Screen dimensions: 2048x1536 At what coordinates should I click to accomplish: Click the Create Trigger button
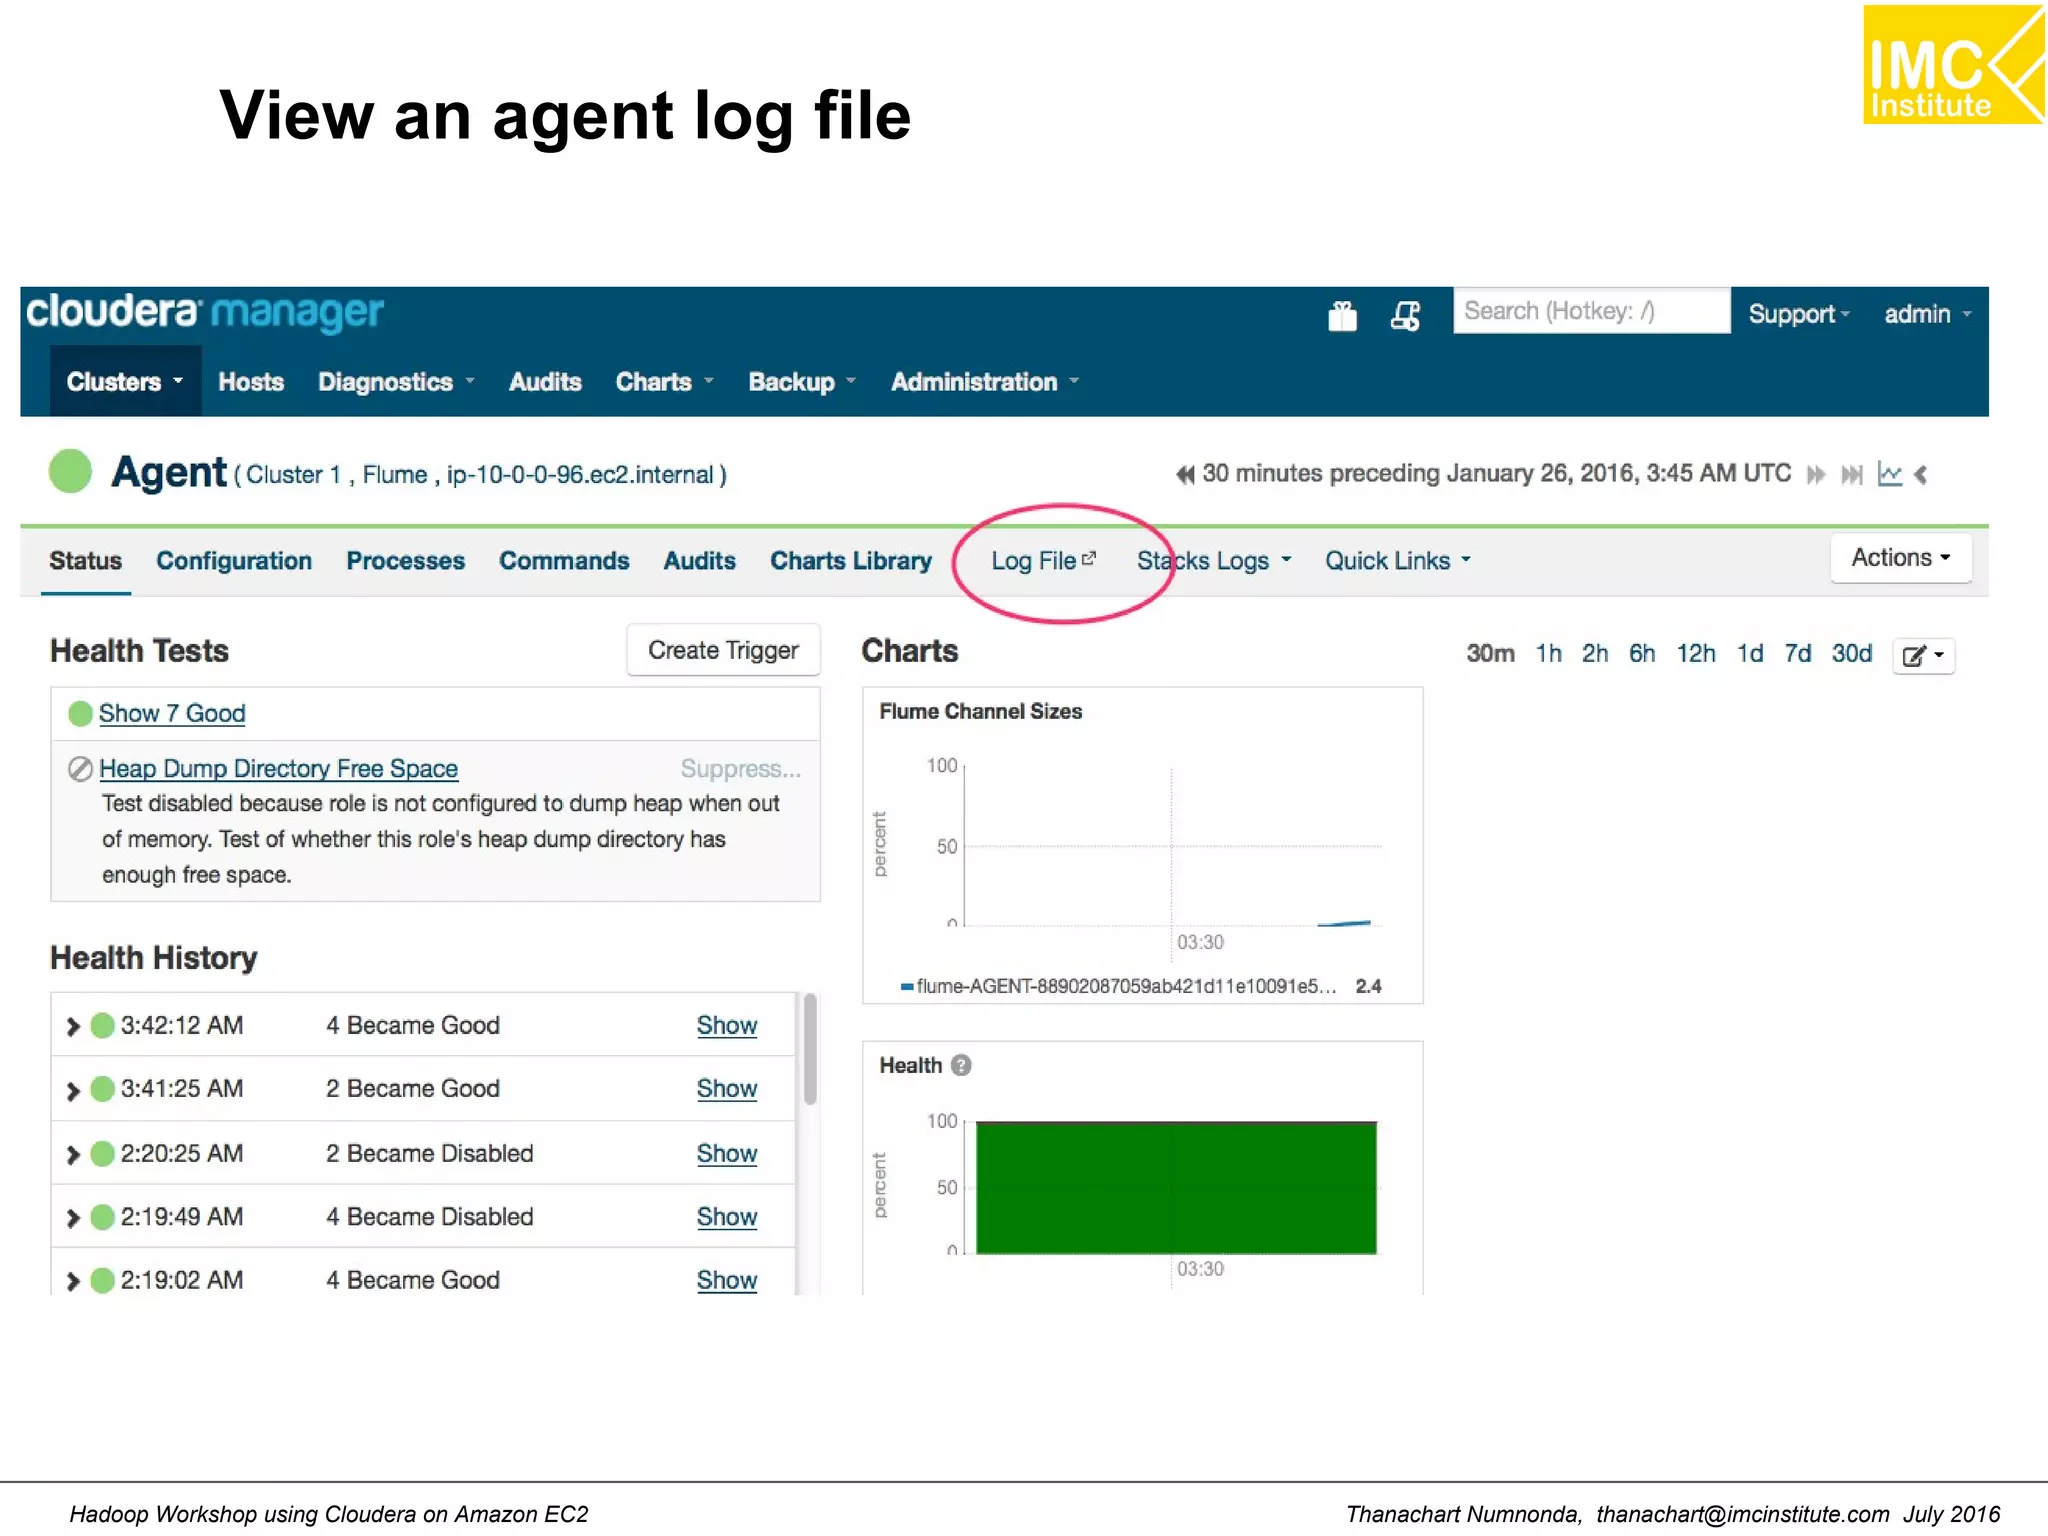coord(723,650)
